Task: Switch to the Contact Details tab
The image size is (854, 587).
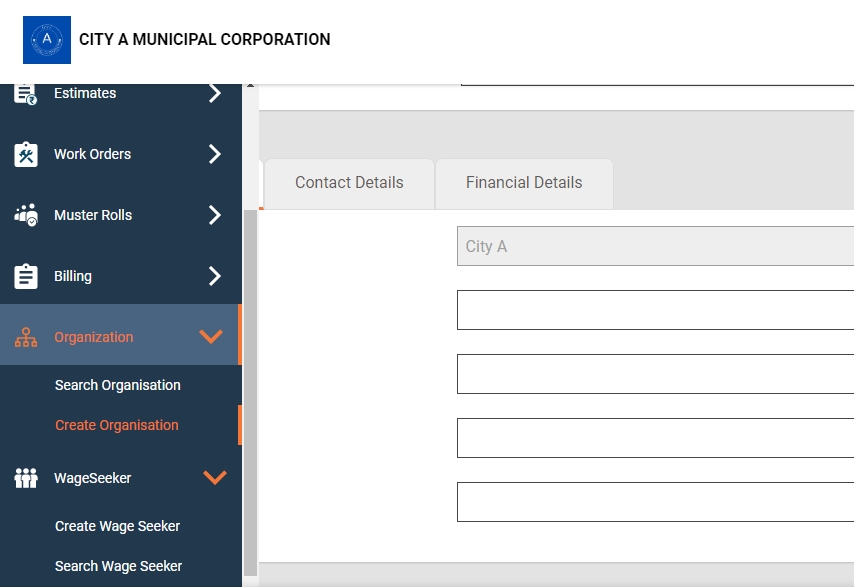Action: point(349,183)
